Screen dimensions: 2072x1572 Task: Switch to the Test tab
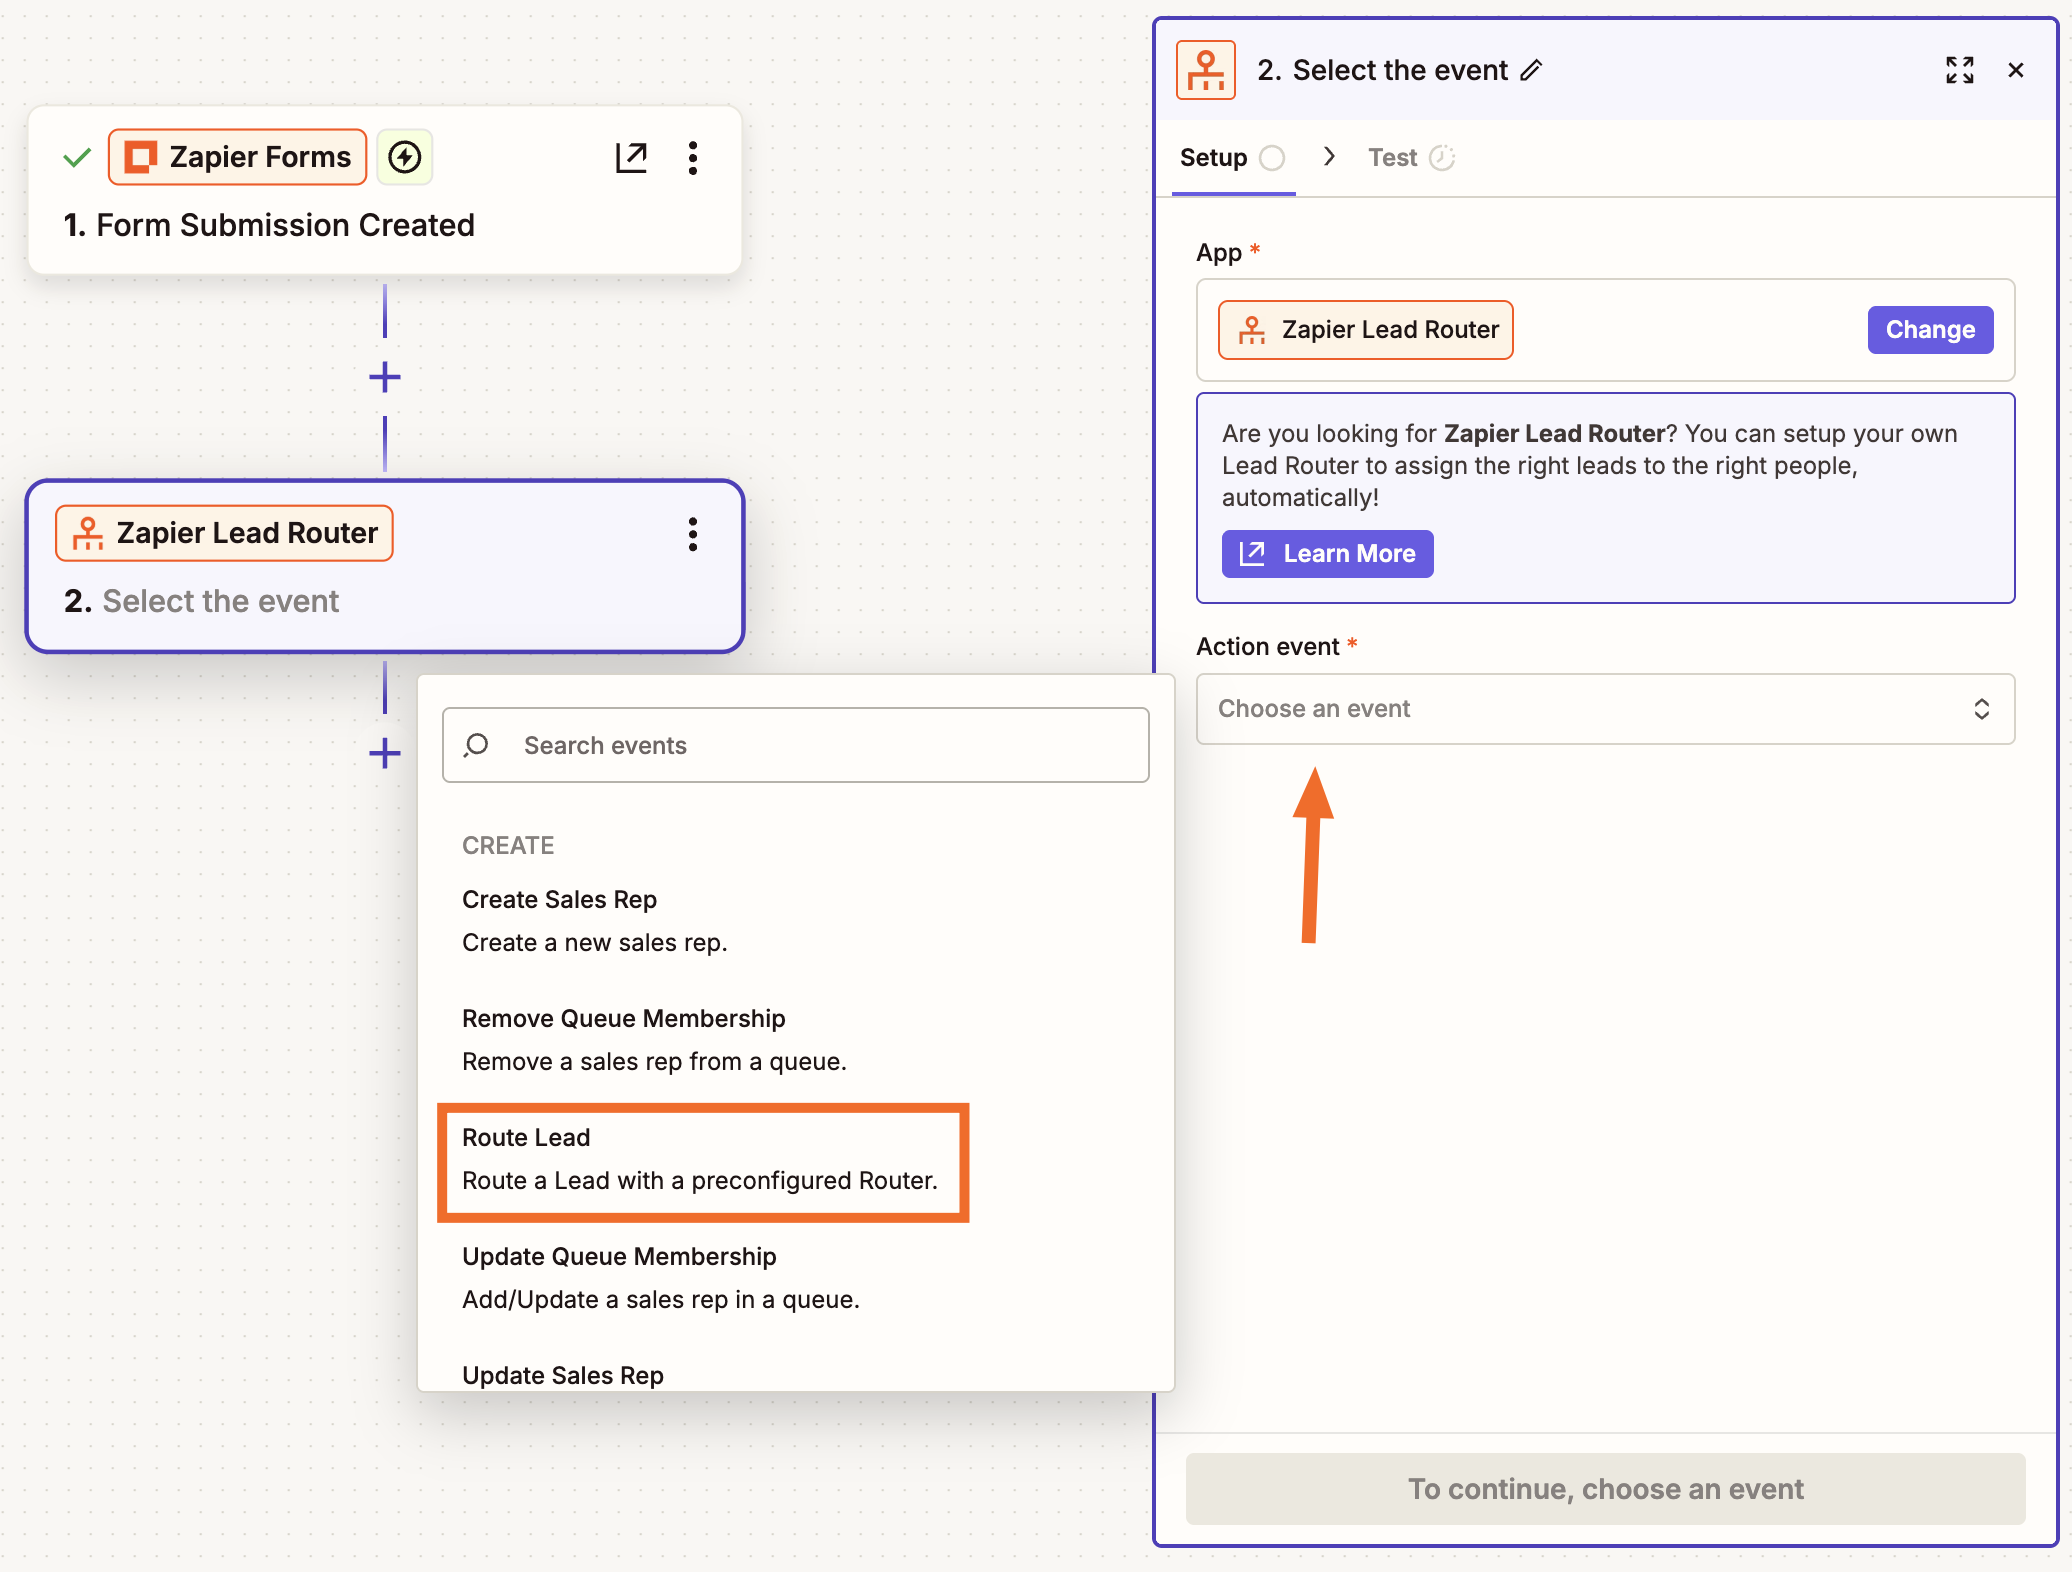pos(1392,157)
